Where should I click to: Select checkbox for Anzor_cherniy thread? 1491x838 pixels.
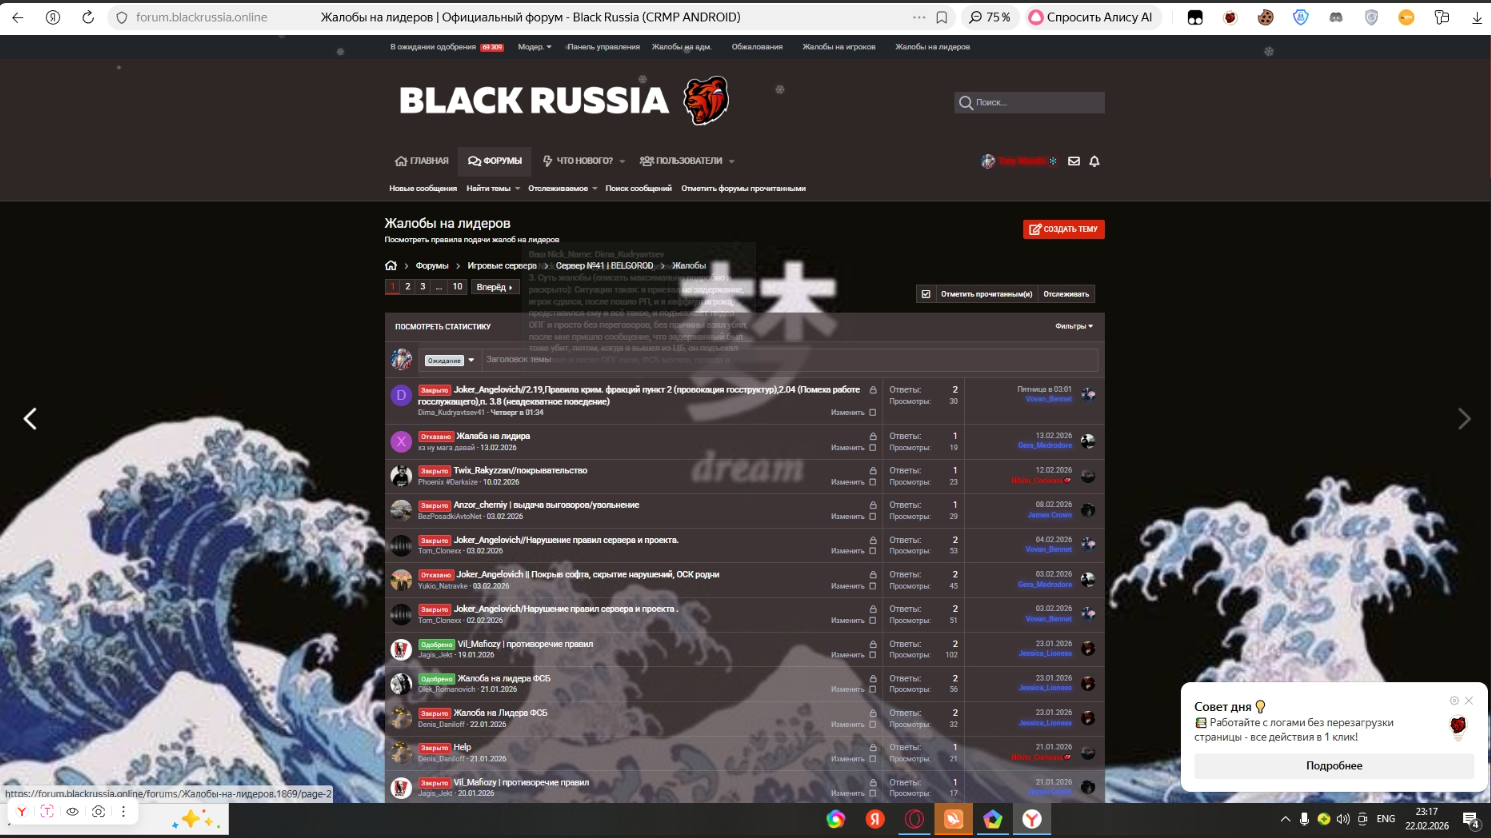pyautogui.click(x=873, y=516)
